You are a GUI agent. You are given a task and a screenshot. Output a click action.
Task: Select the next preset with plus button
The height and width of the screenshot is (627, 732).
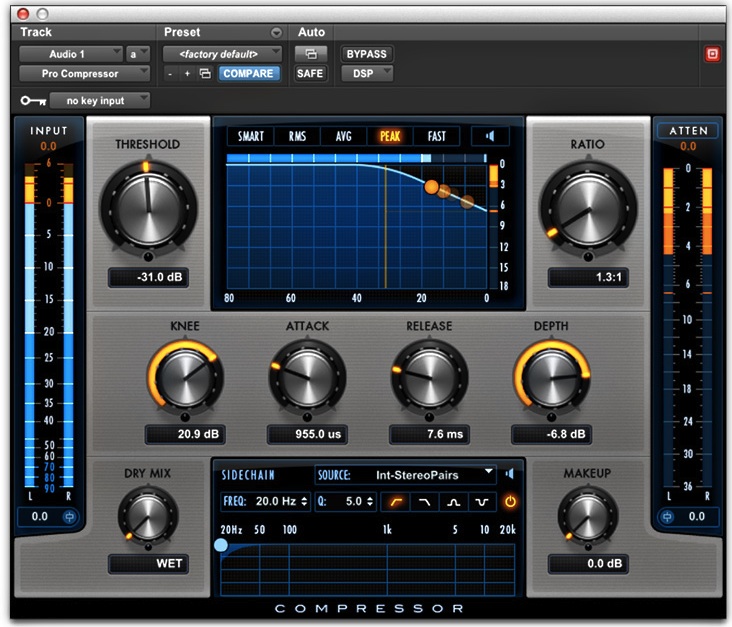(x=187, y=74)
